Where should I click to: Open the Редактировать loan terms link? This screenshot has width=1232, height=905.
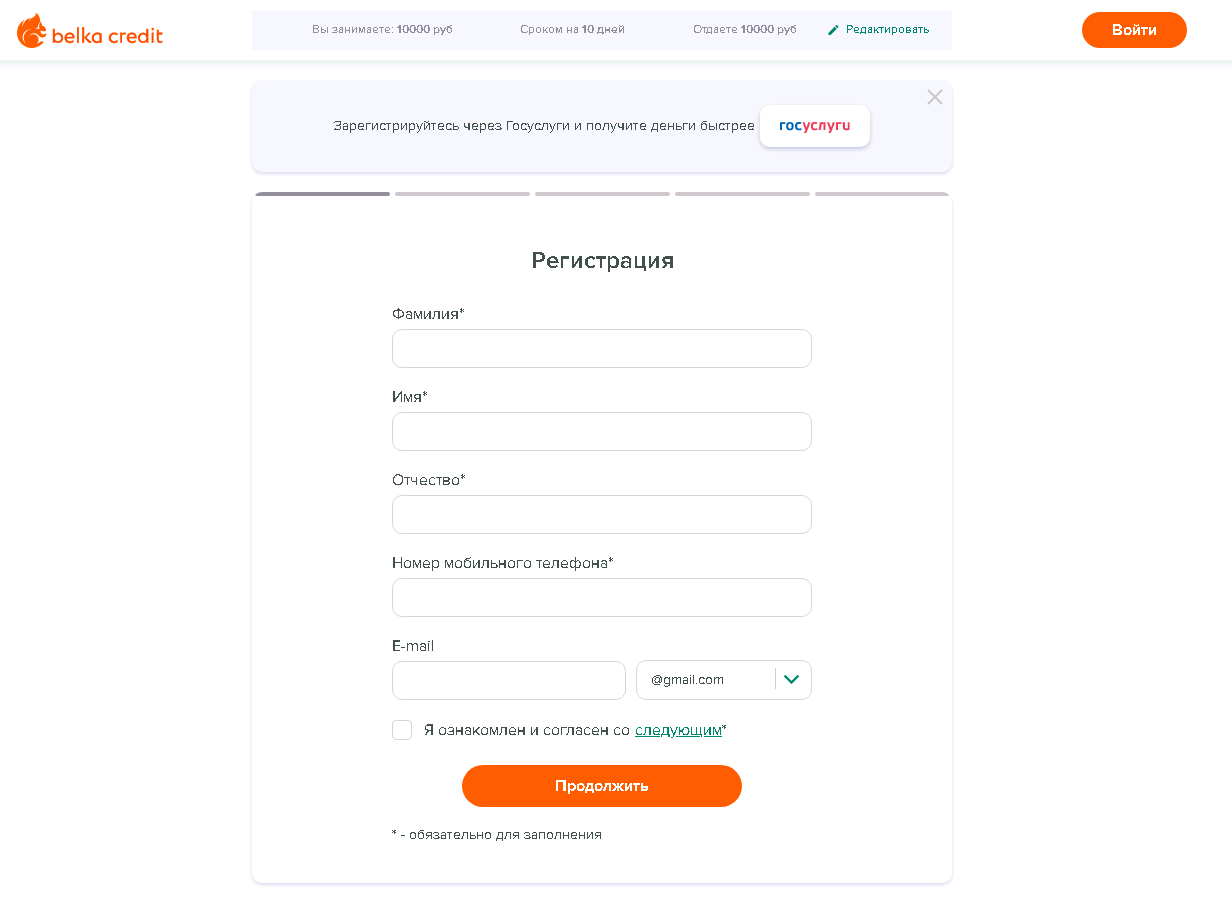887,30
